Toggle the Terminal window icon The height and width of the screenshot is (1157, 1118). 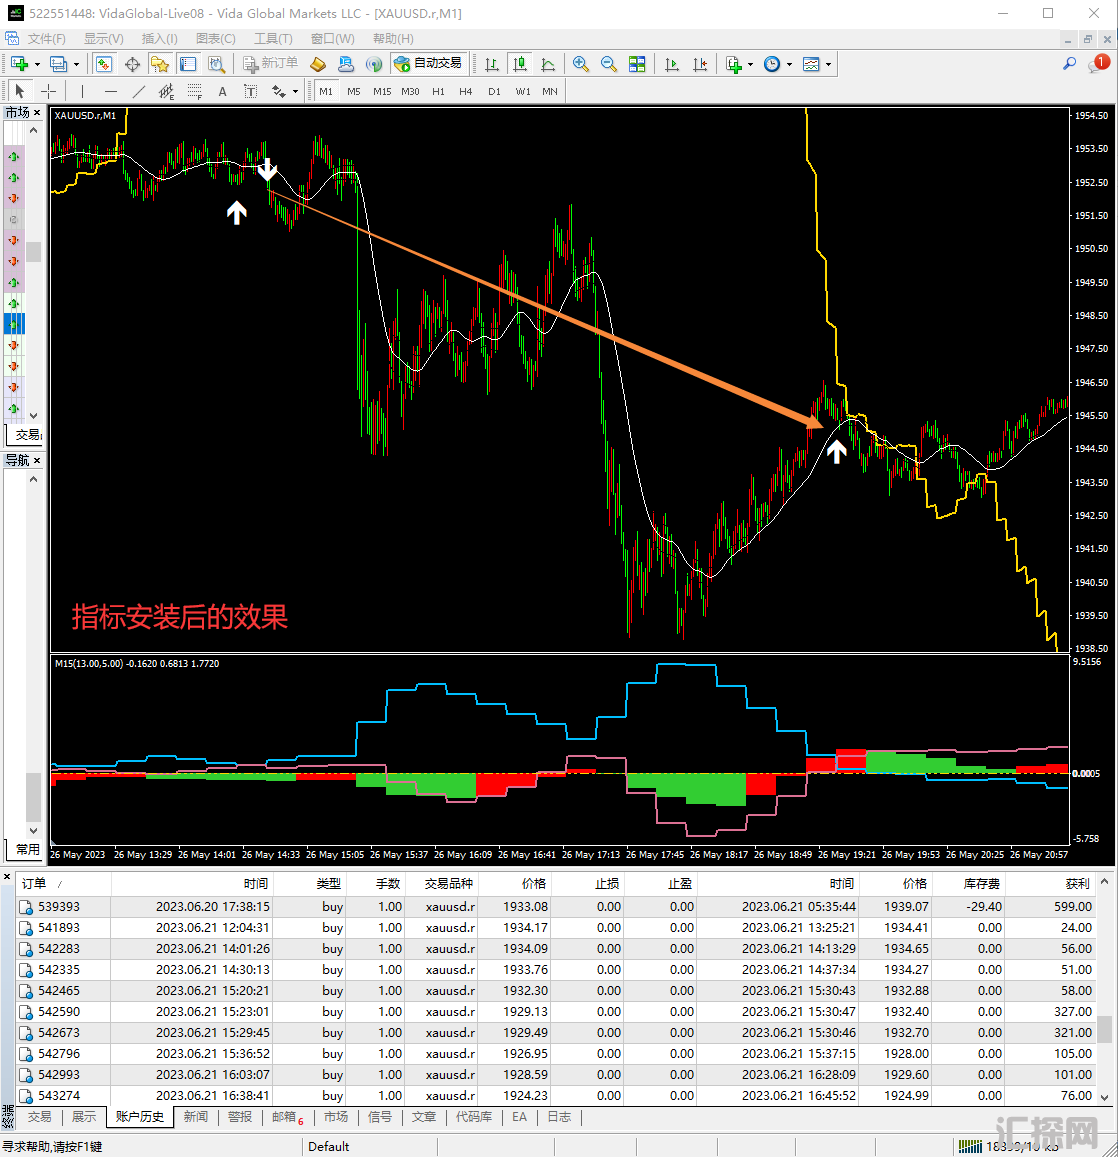[x=188, y=64]
